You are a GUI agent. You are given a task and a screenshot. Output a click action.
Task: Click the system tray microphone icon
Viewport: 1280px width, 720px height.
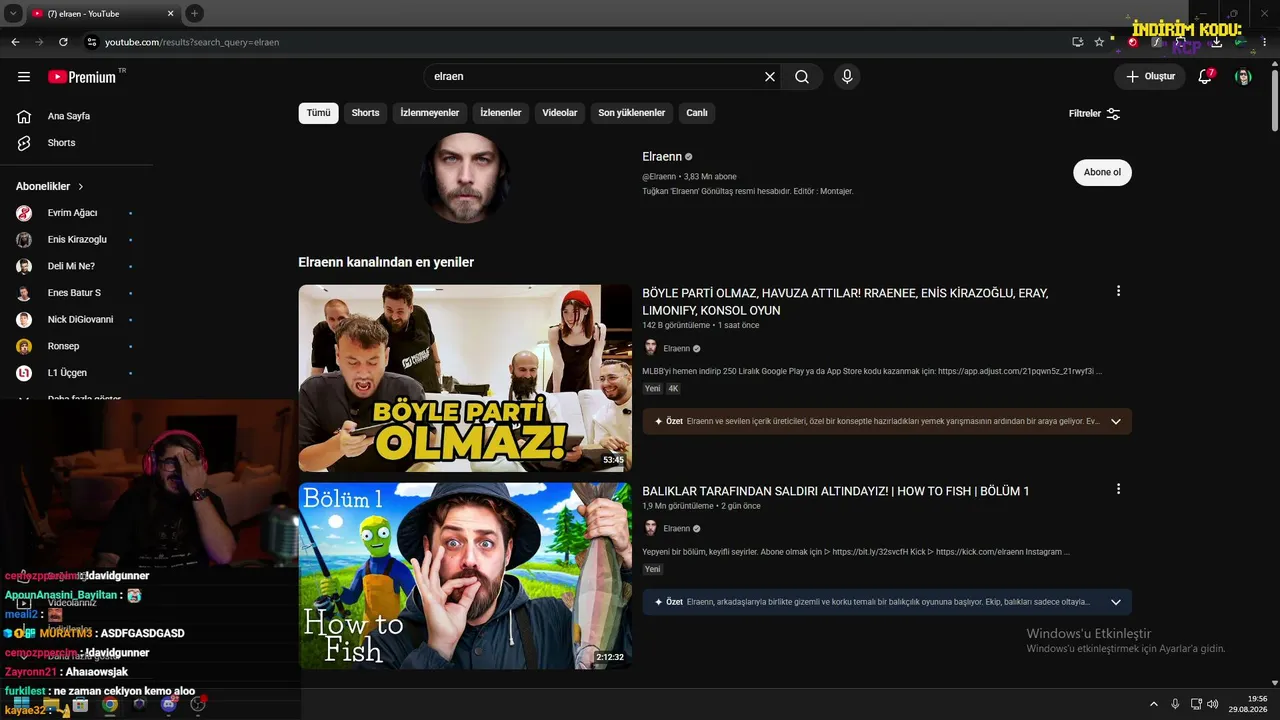pyautogui.click(x=1175, y=704)
